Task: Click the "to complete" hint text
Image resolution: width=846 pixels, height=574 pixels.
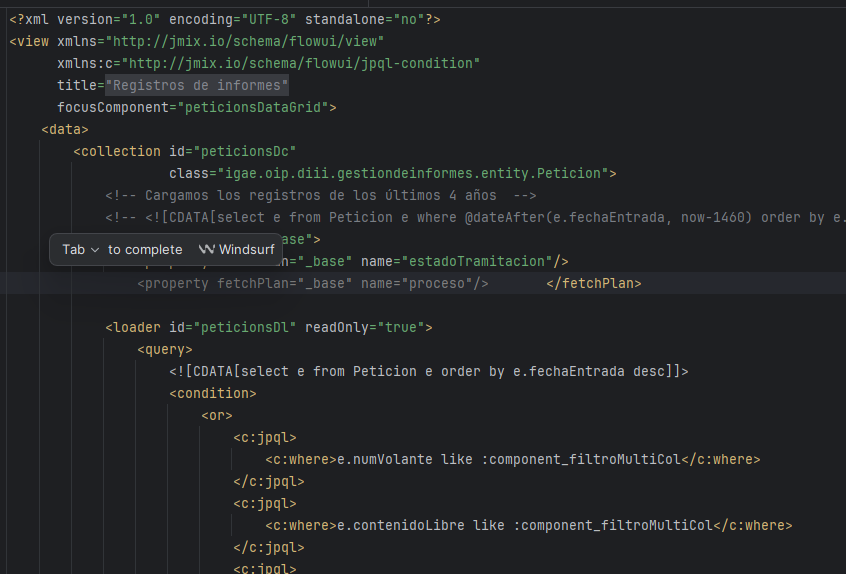Action: click(145, 250)
